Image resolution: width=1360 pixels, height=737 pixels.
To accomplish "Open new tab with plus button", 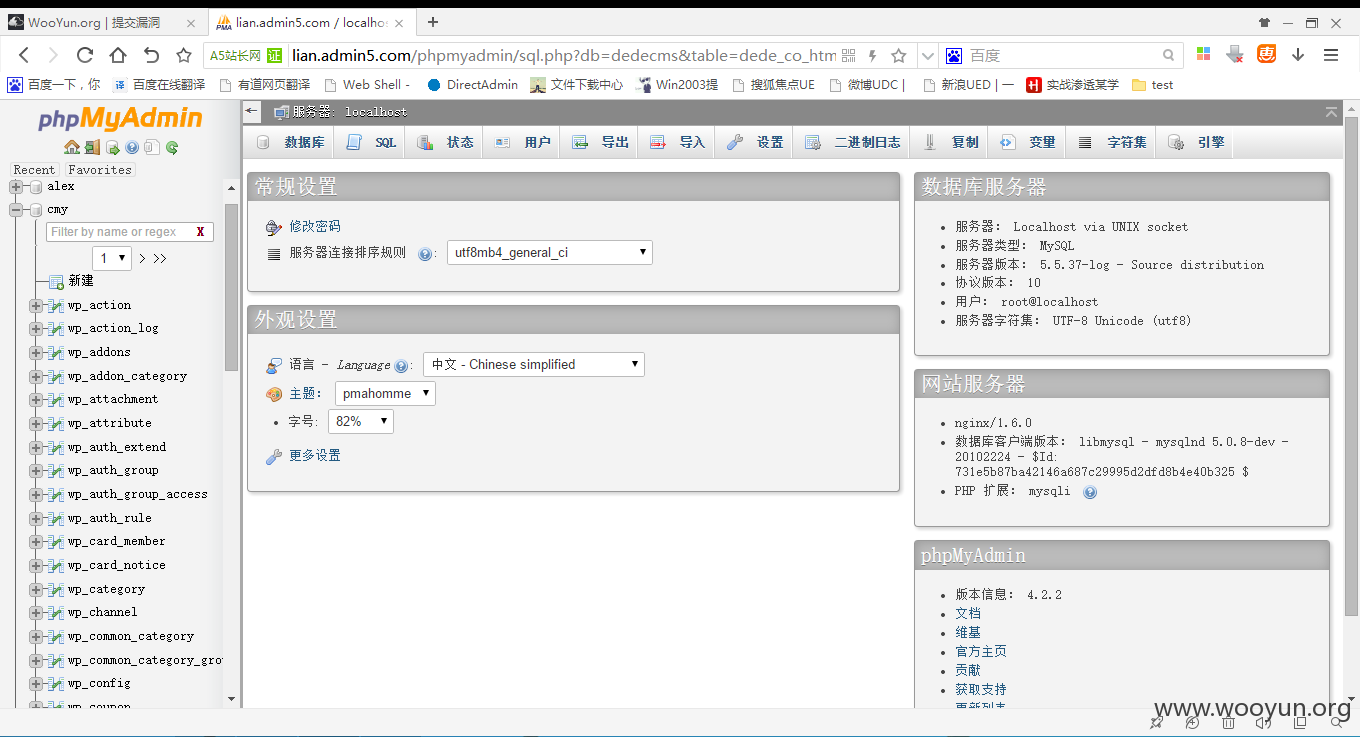I will 433,22.
